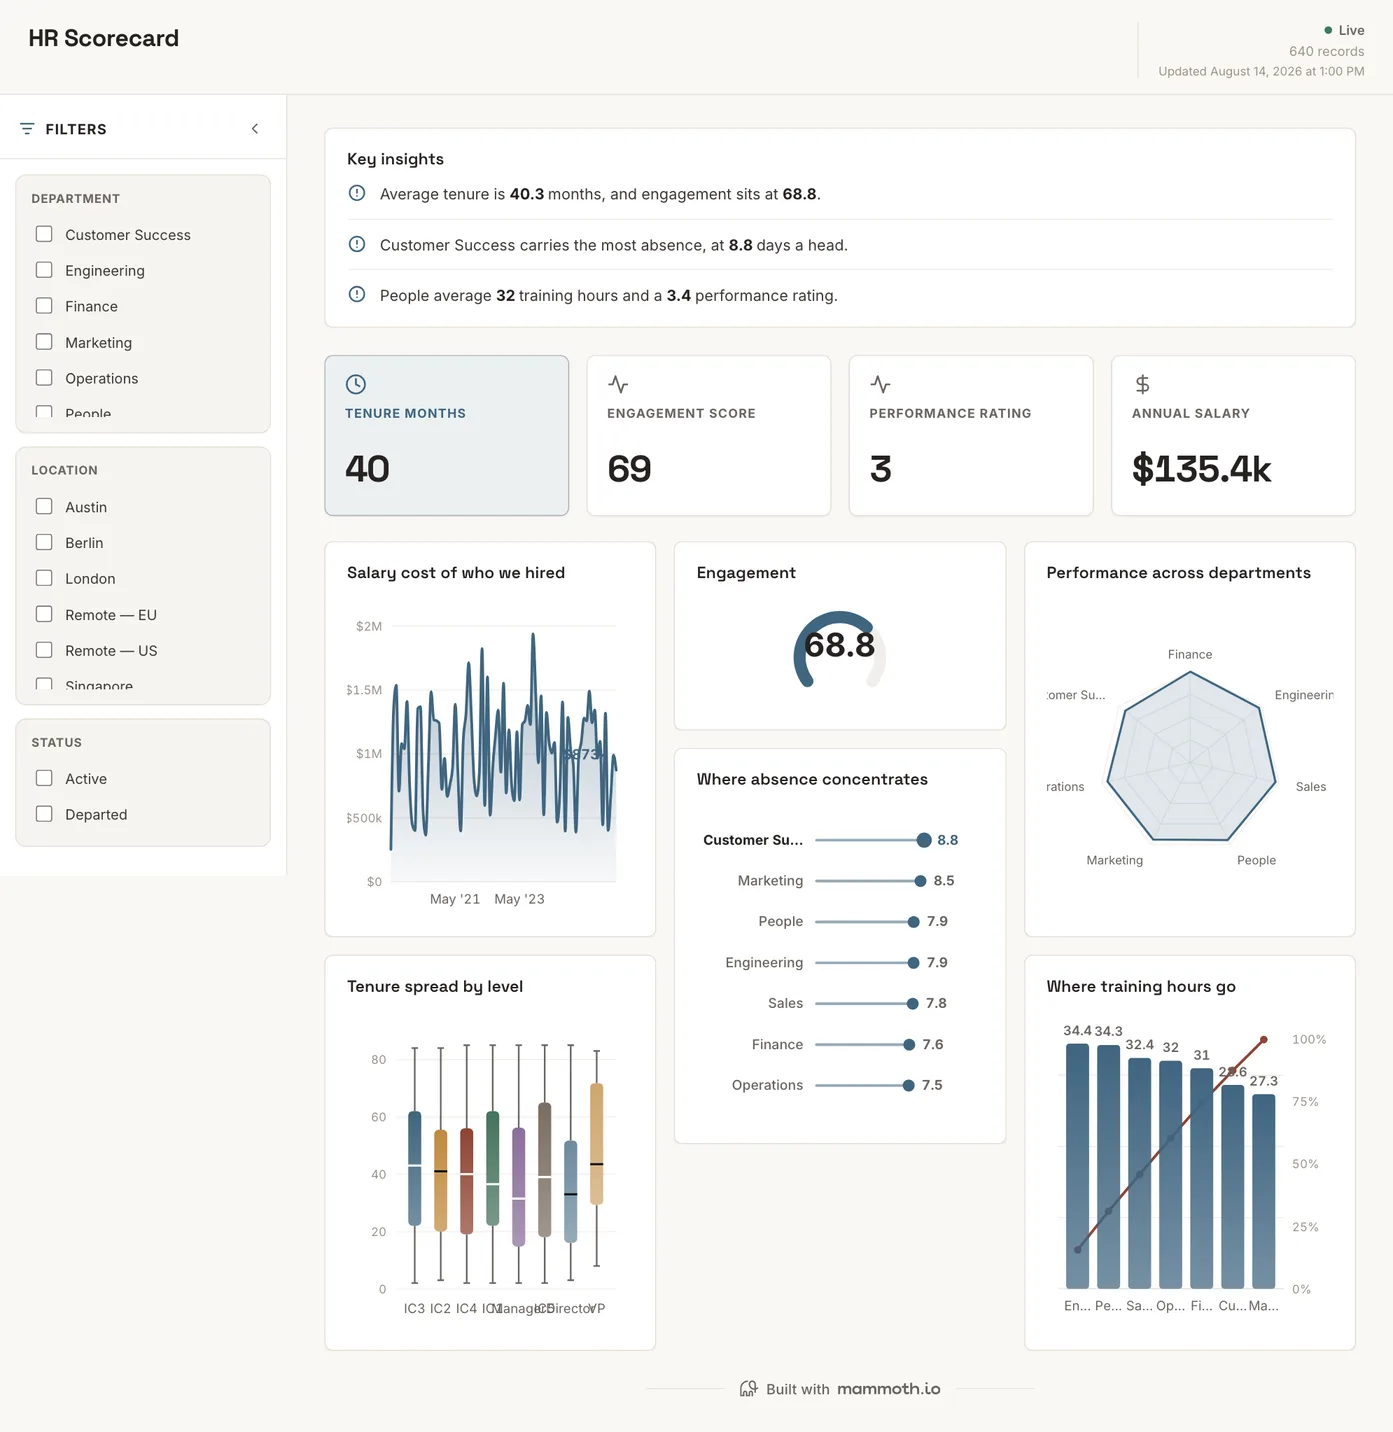Image resolution: width=1393 pixels, height=1432 pixels.
Task: Click the dollar icon on Annual Salary card
Action: click(x=1142, y=384)
